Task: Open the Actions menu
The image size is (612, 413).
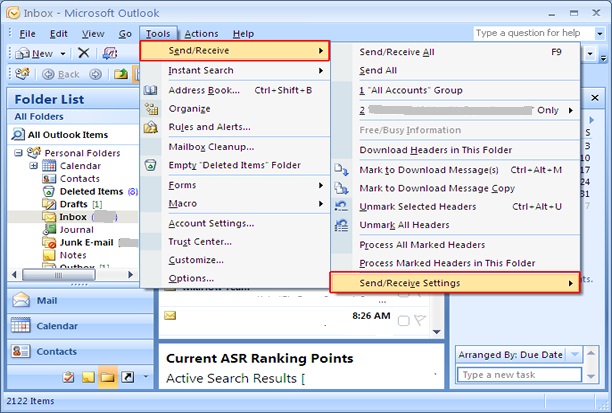Action: point(201,34)
